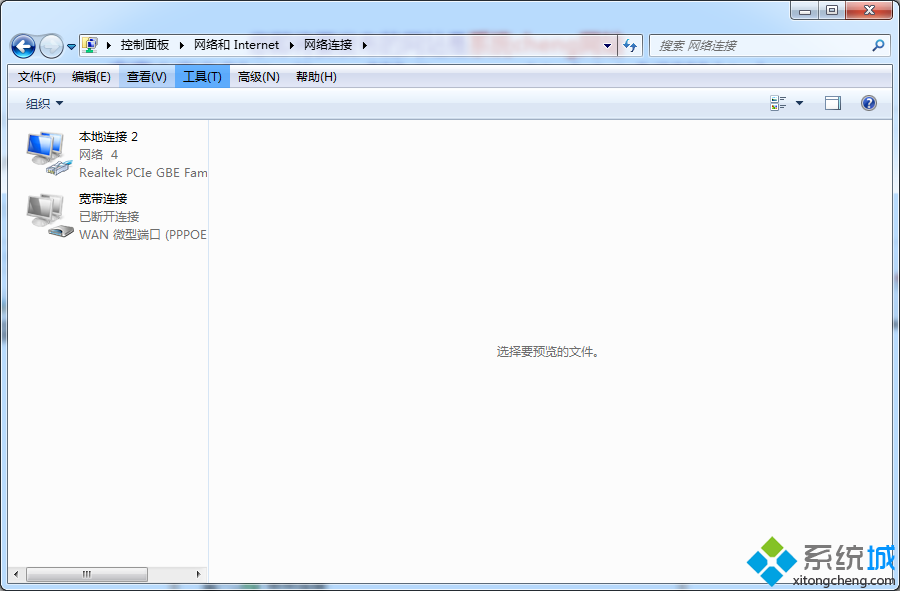Open the 文件(F) menu
The image size is (900, 591).
(37, 77)
